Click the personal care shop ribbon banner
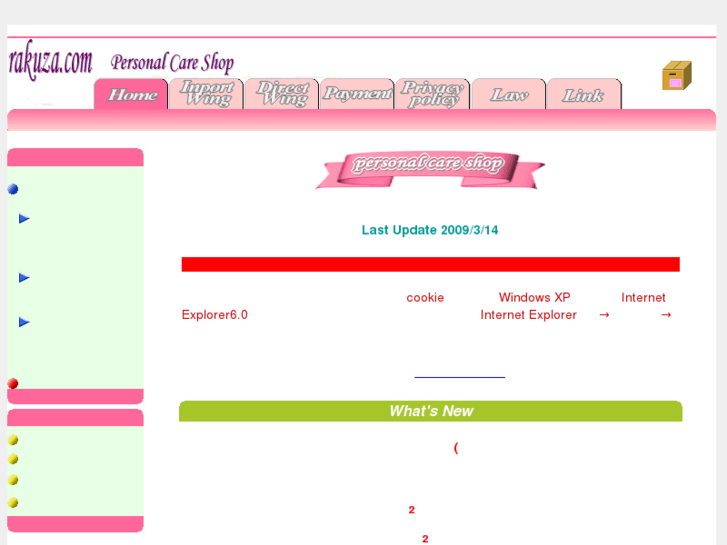 (x=430, y=170)
